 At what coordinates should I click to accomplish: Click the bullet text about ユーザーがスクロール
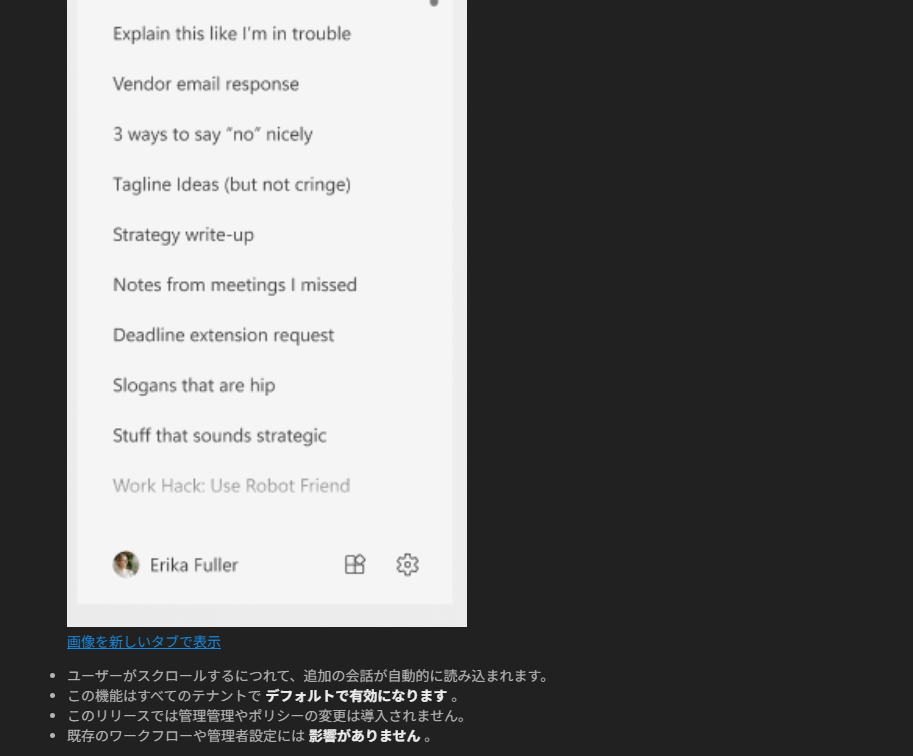click(309, 676)
